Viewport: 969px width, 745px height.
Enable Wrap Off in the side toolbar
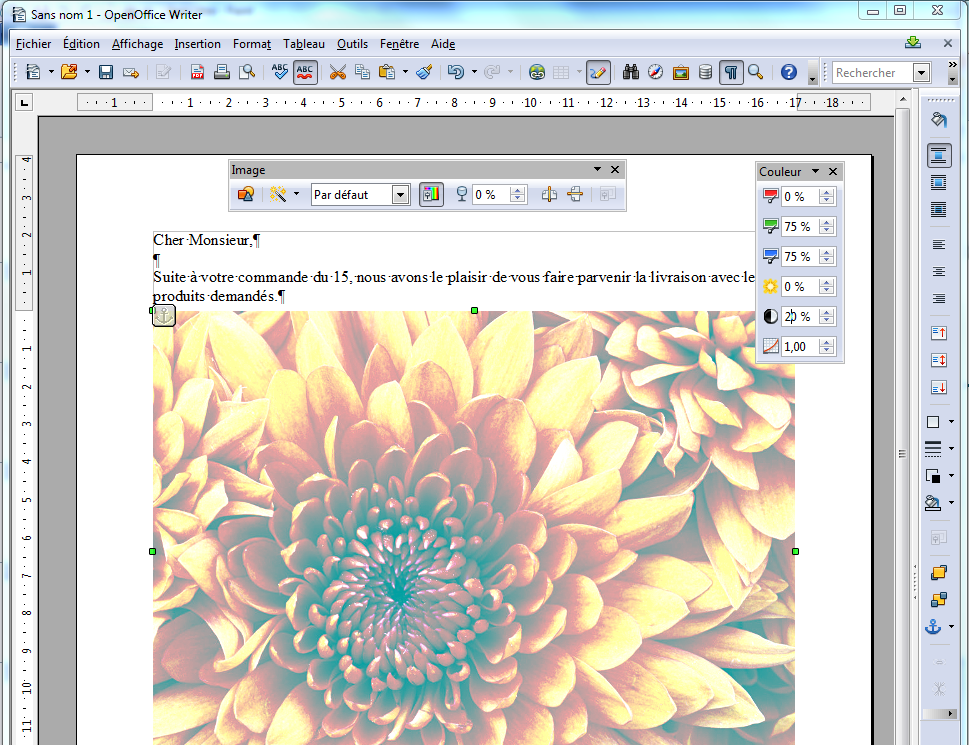[939, 155]
